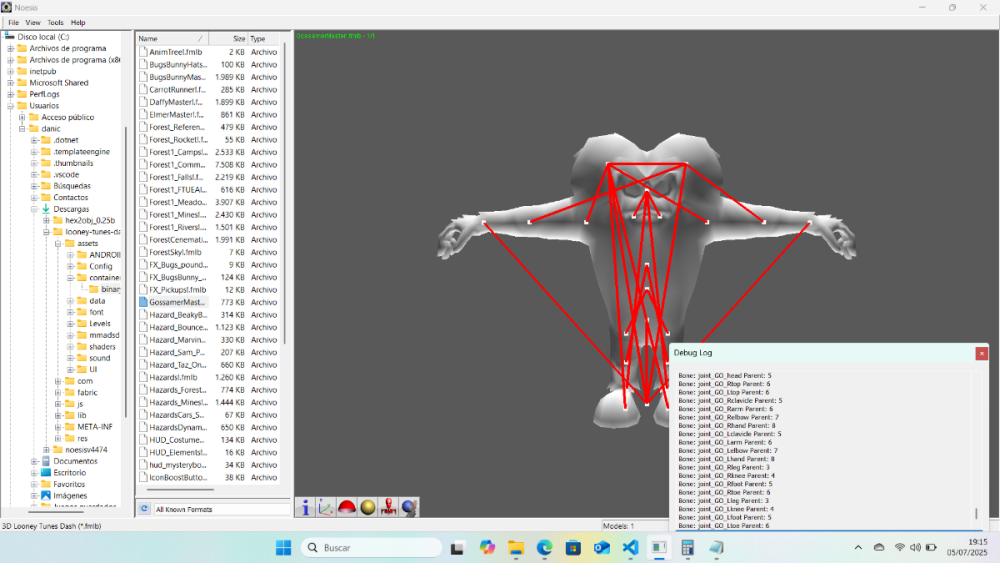Collapse the Usuarios folder tree node

(x=10, y=105)
